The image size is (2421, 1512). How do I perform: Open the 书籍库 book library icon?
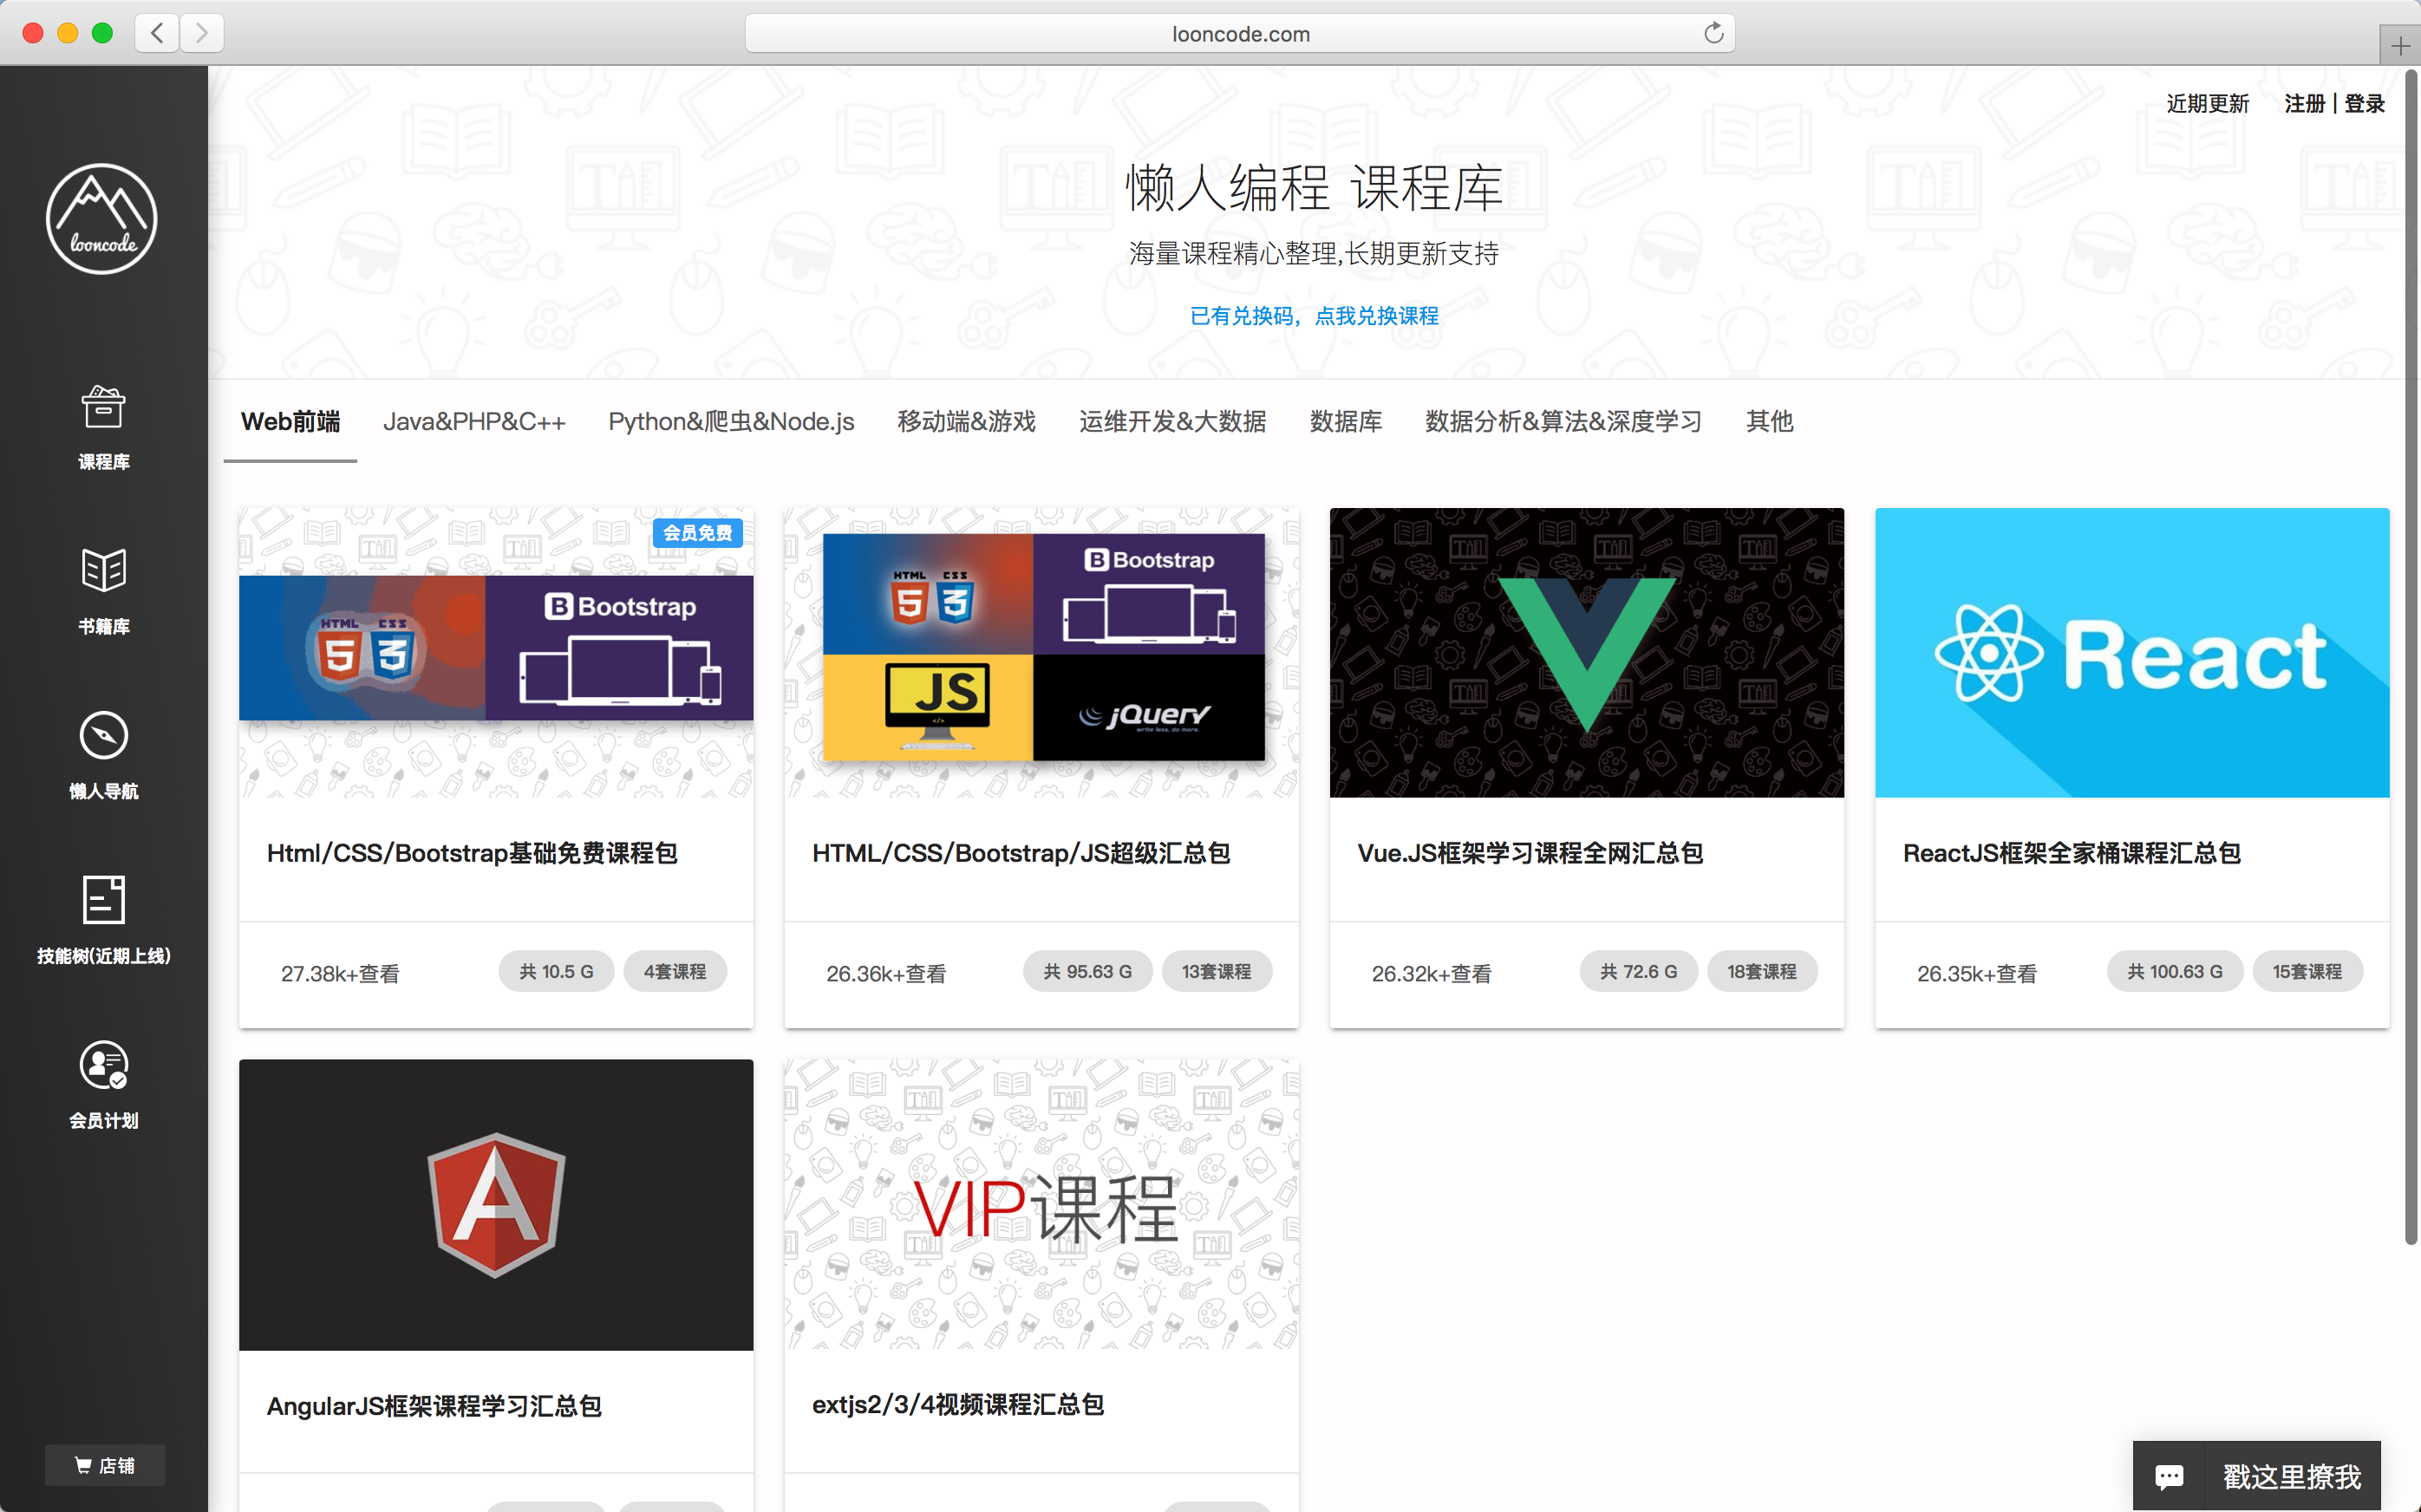pos(103,570)
